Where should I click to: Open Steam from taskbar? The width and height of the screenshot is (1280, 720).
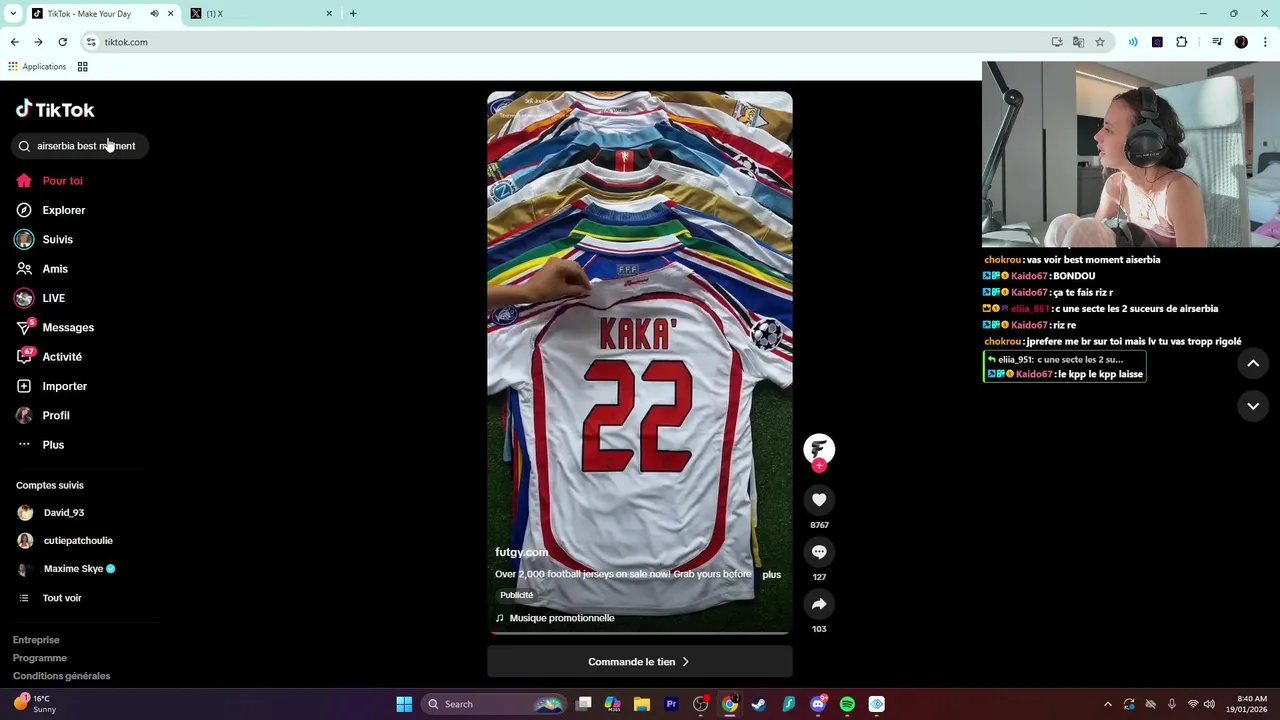759,704
